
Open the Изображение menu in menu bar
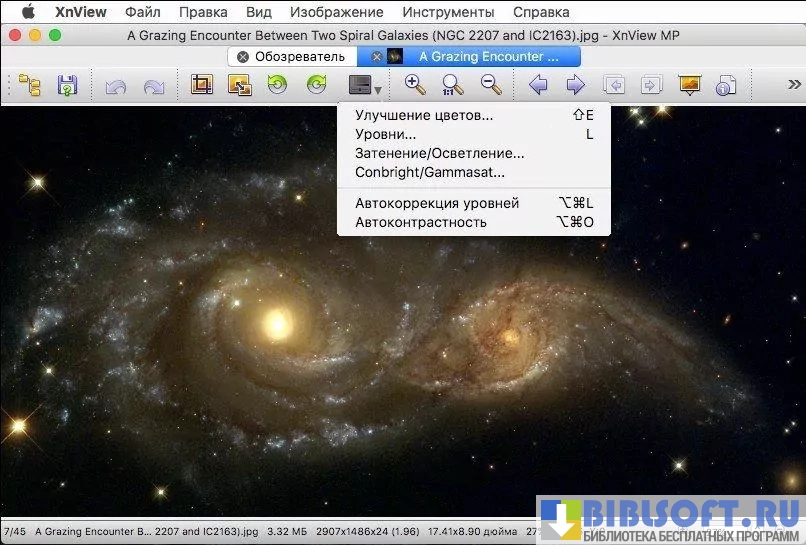click(x=336, y=12)
